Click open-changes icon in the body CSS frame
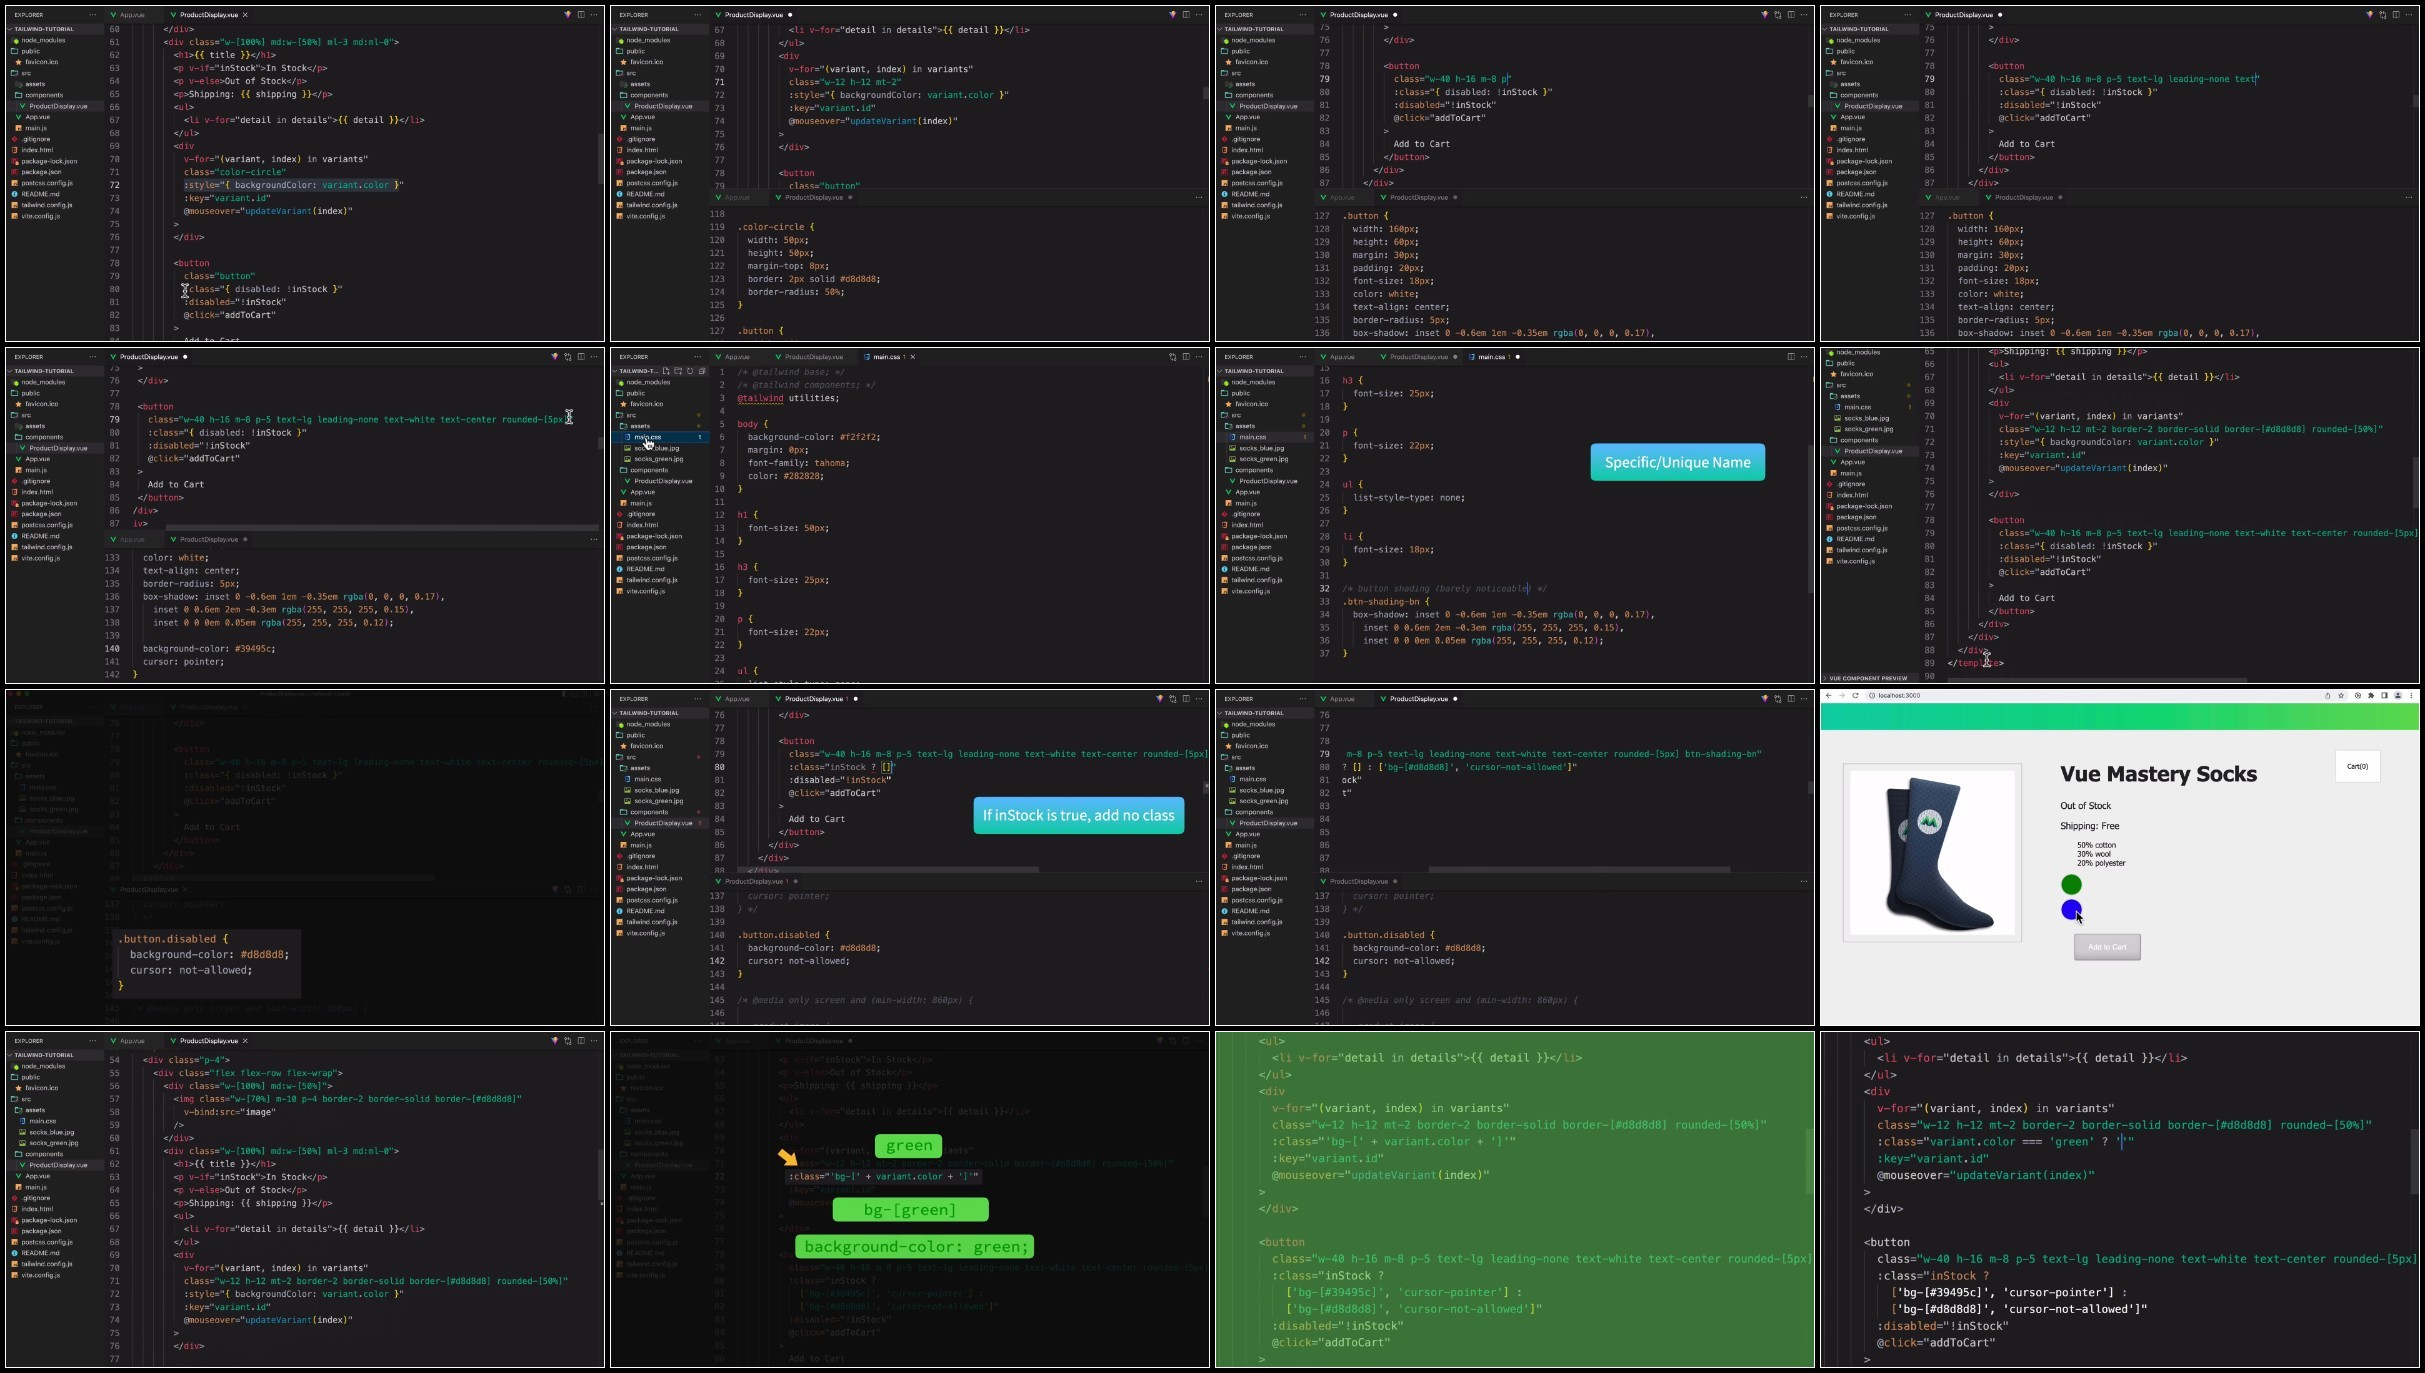The width and height of the screenshot is (2425, 1373). 1172,357
